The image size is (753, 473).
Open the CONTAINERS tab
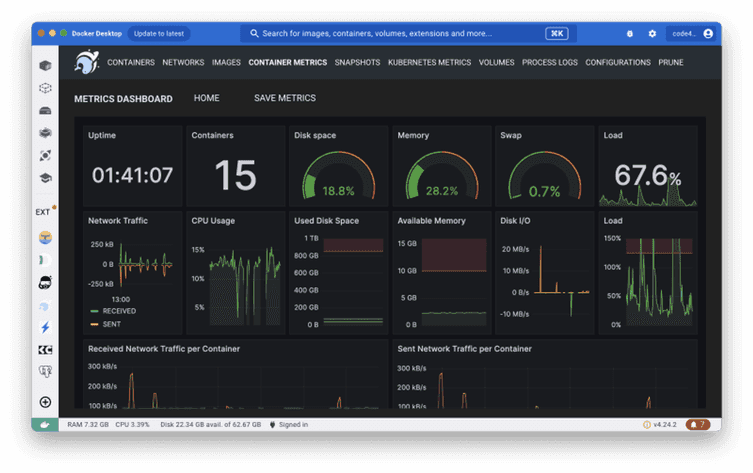[131, 62]
